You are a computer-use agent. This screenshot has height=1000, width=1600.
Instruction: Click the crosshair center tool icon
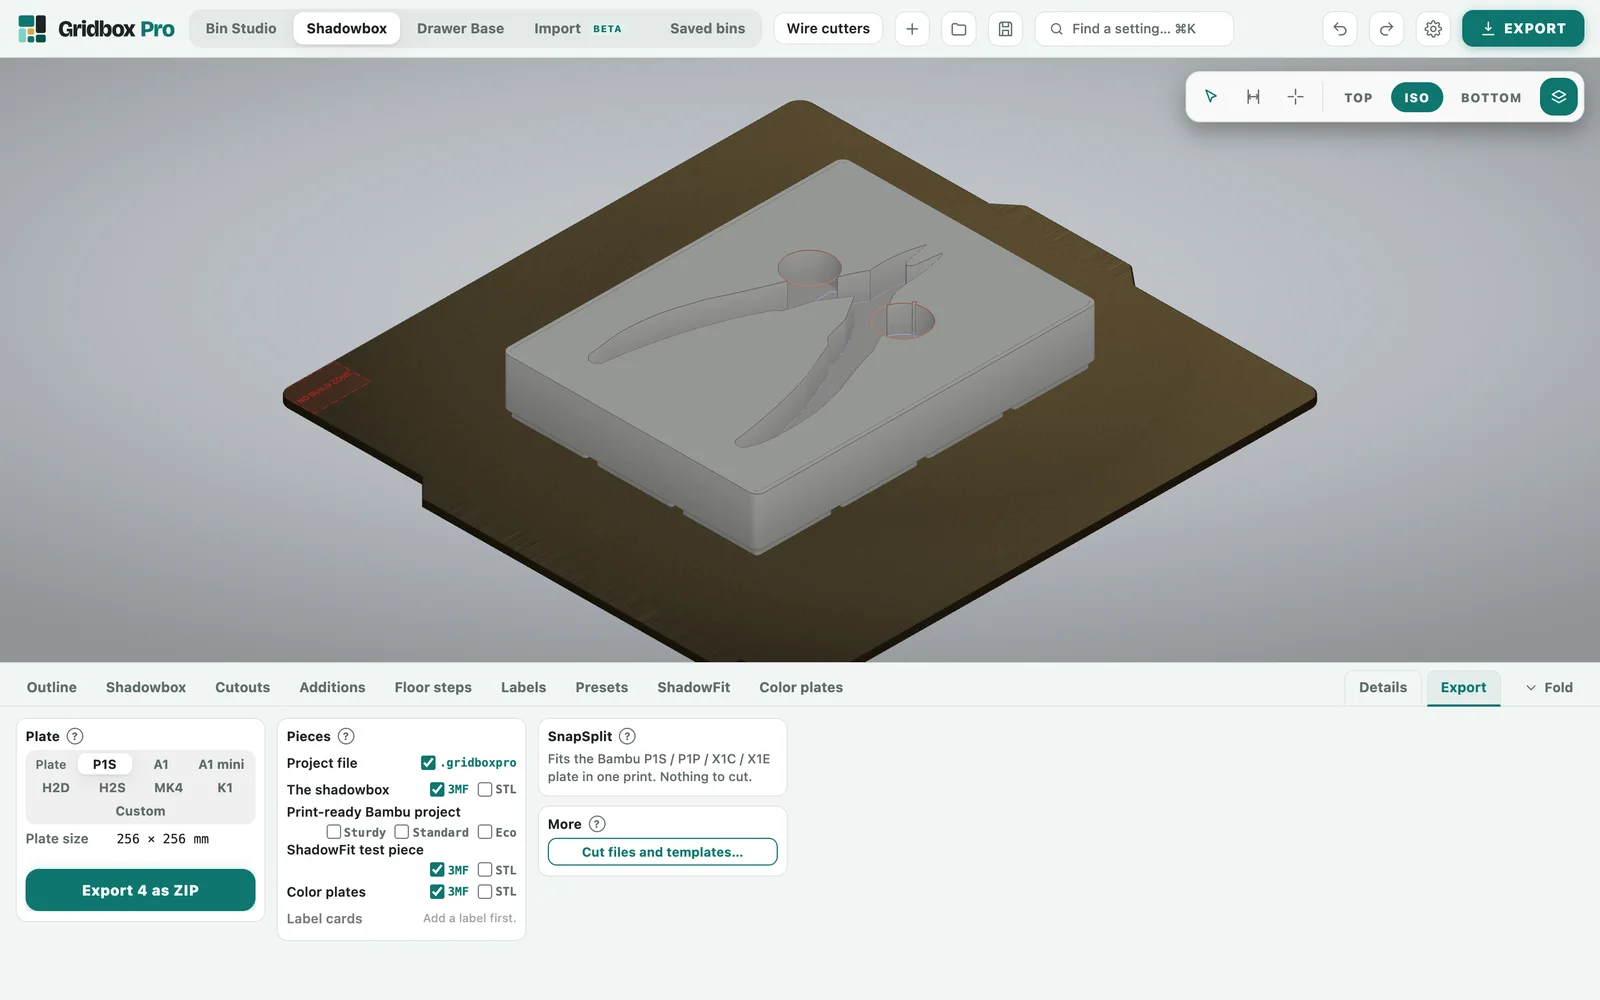(1295, 97)
